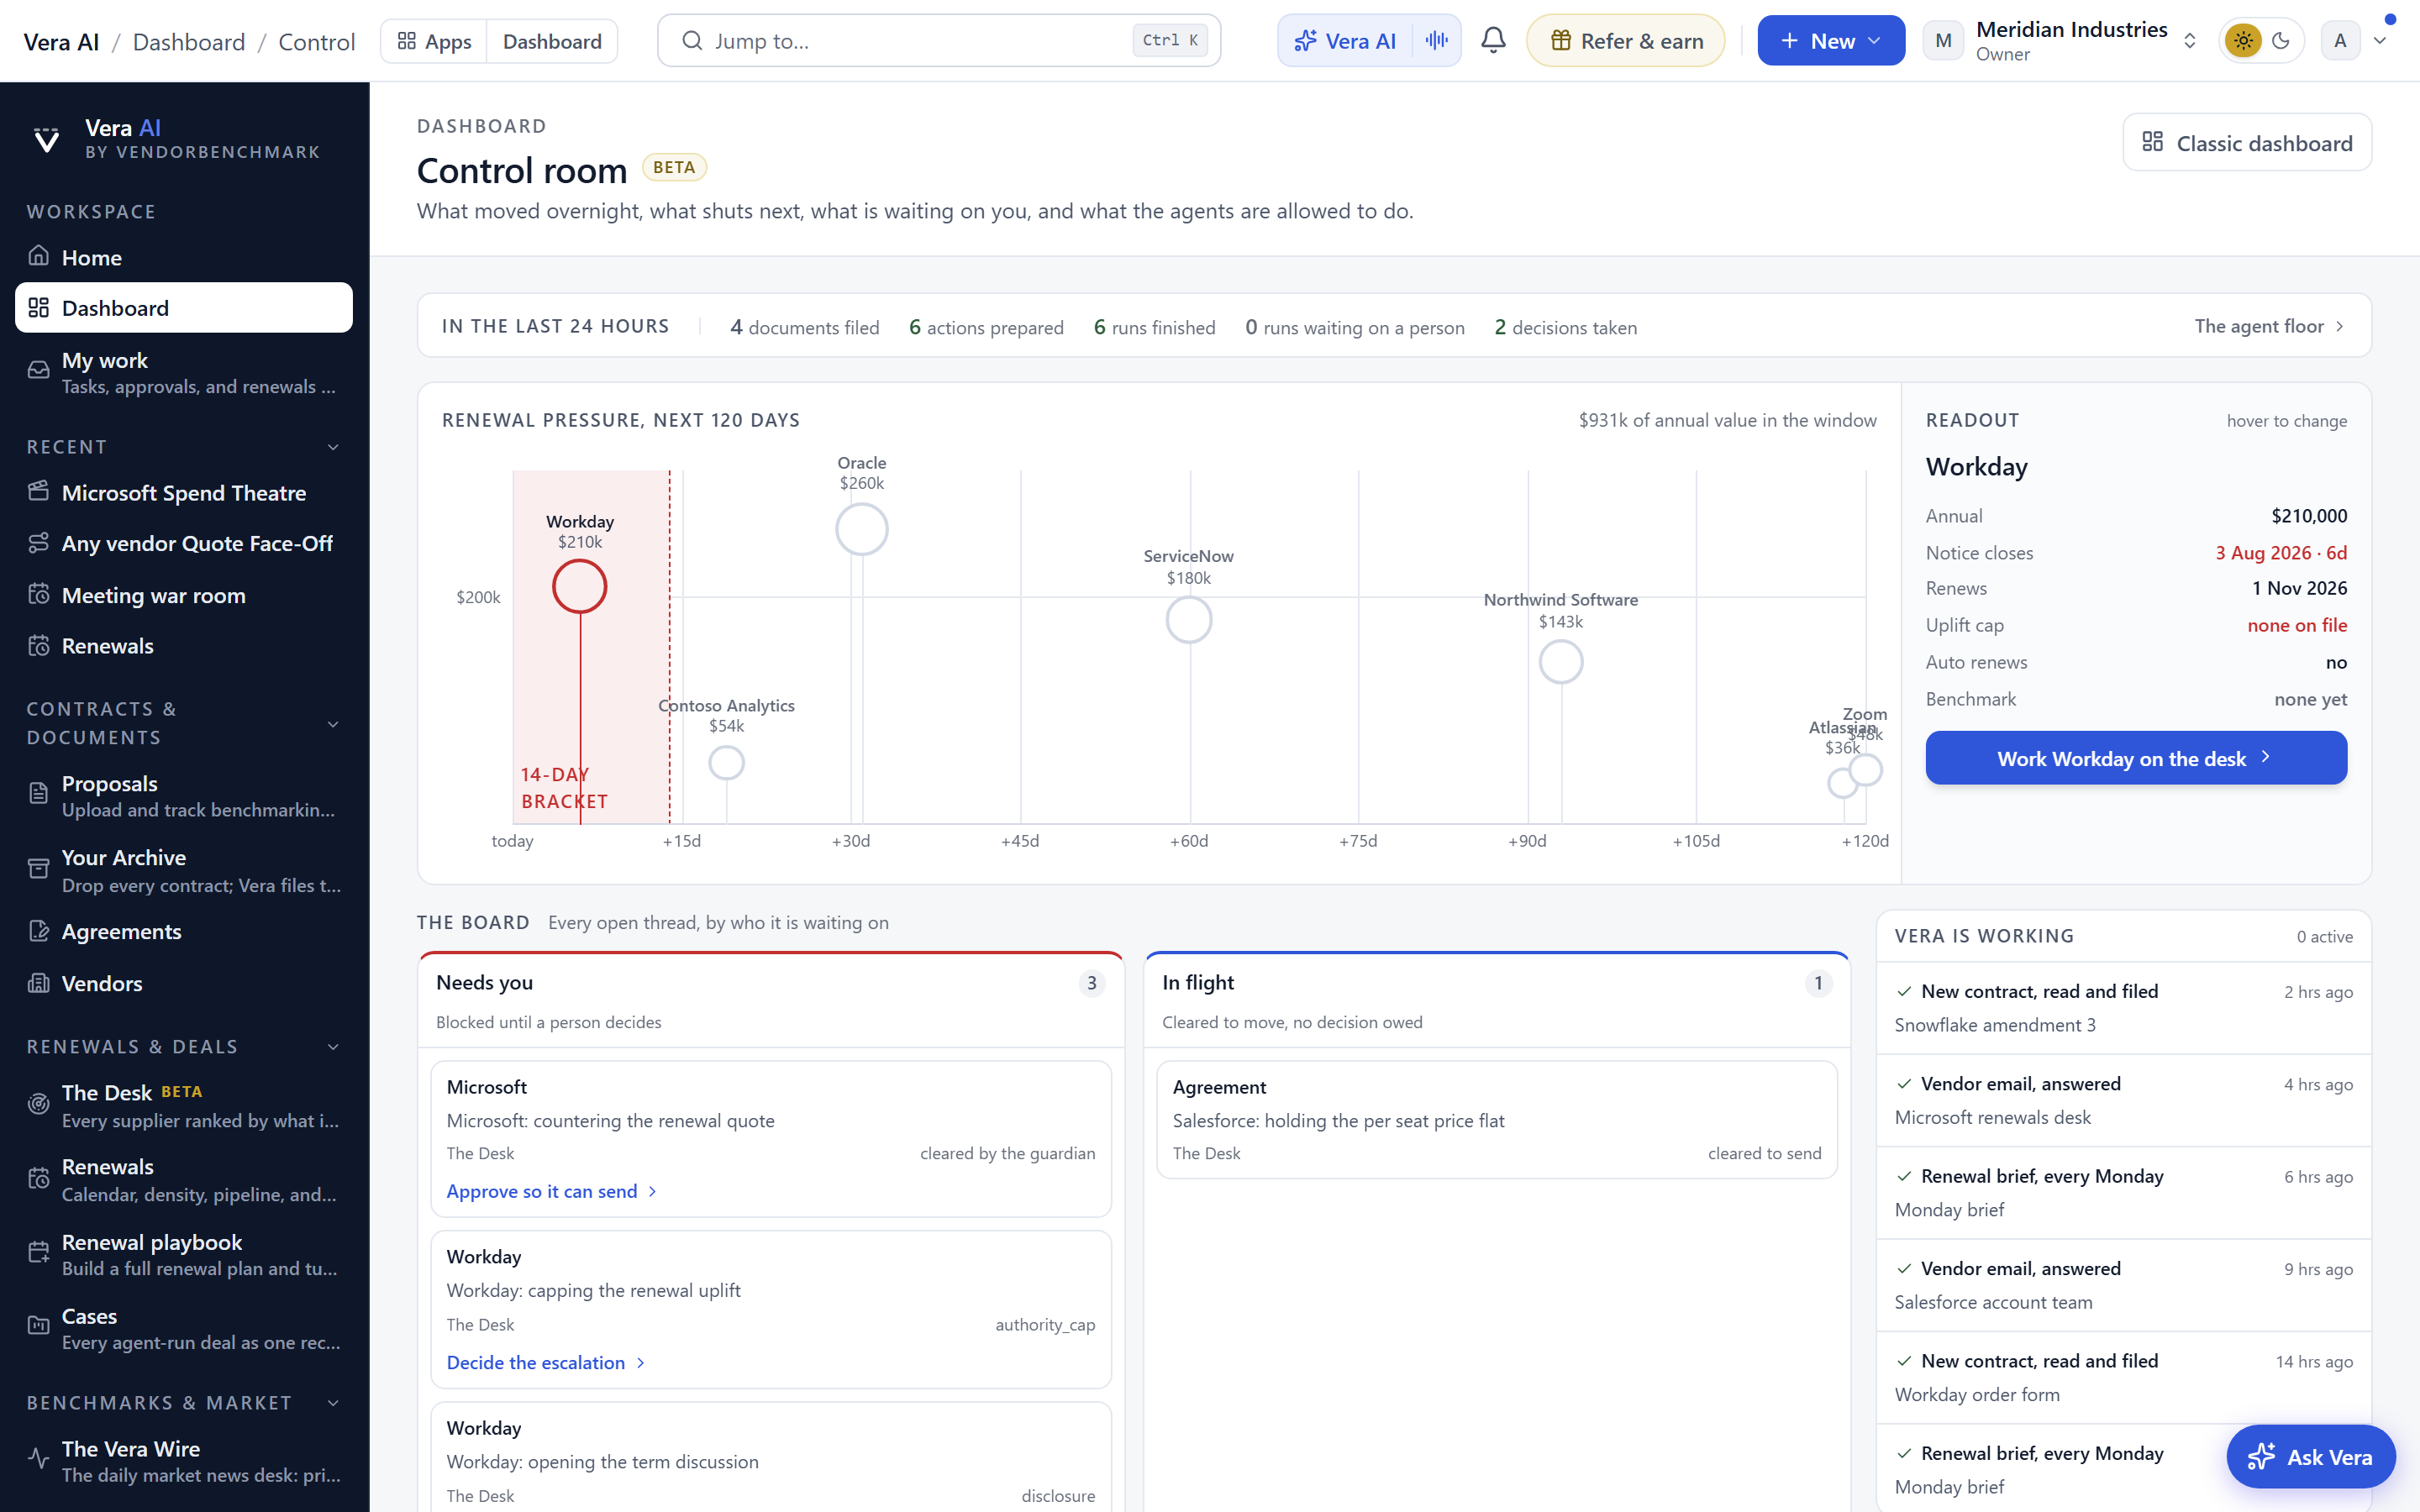Click the notifications bell icon
The width and height of the screenshot is (2420, 1512).
1493,41
